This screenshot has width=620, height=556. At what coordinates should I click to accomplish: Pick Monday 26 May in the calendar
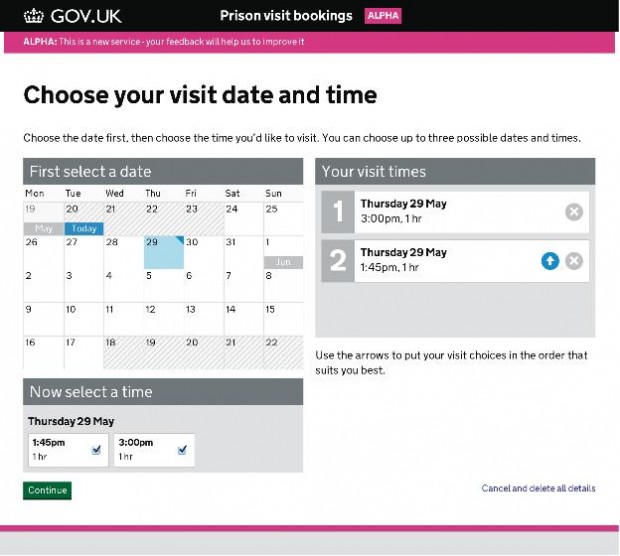coord(43,252)
